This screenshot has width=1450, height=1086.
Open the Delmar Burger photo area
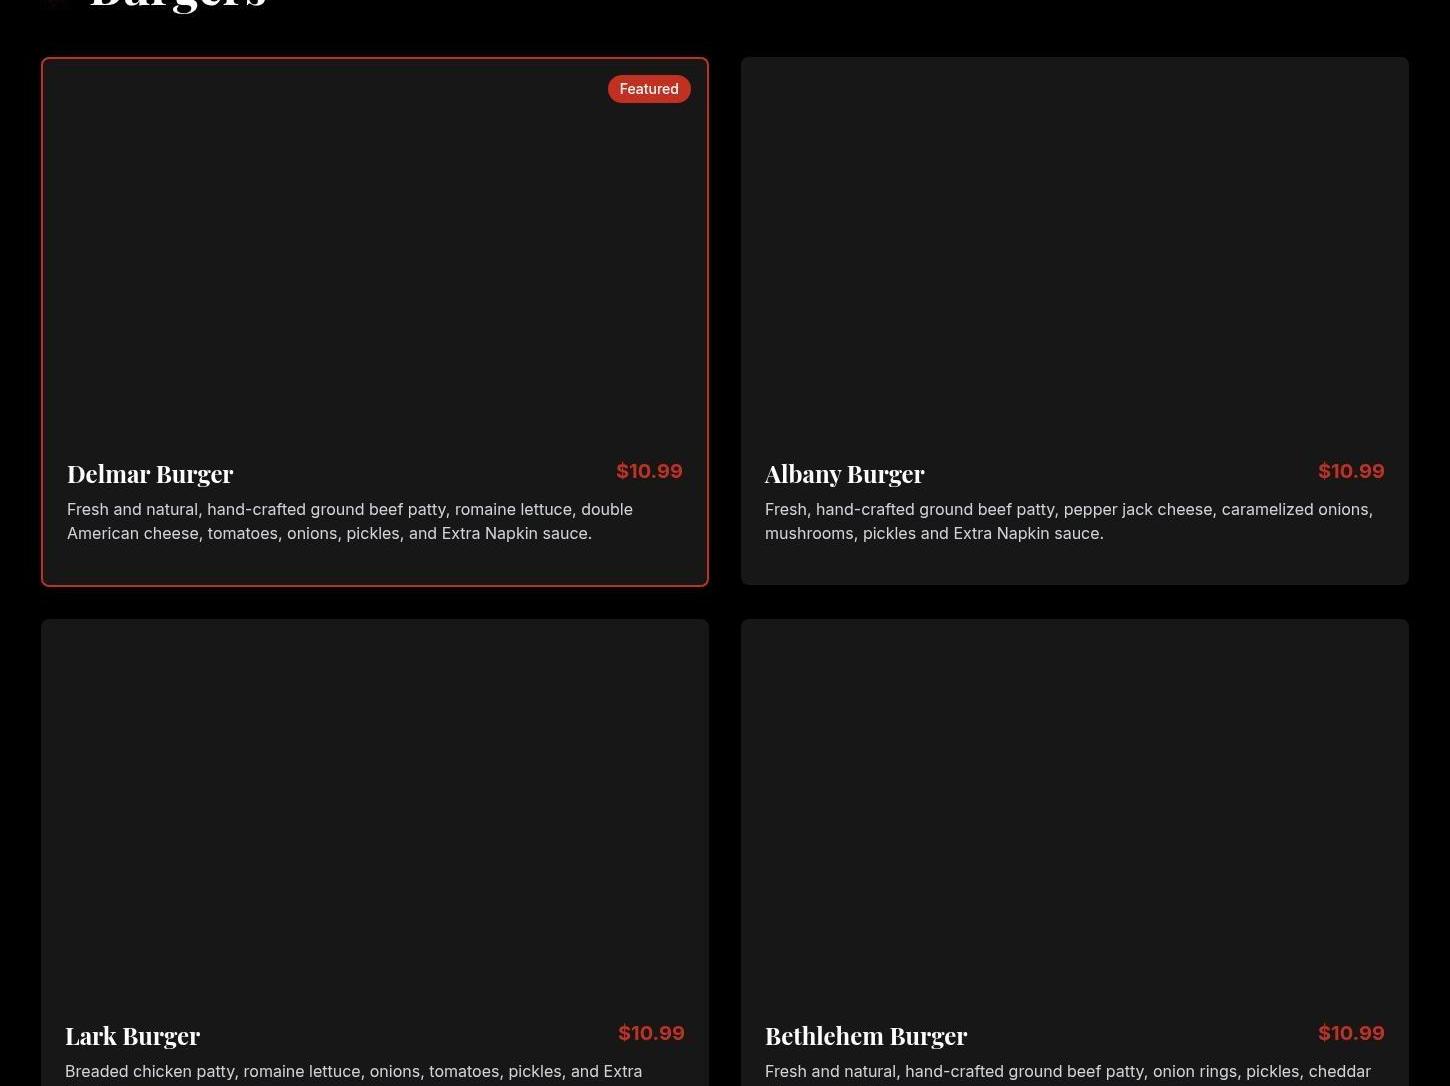pyautogui.click(x=375, y=250)
